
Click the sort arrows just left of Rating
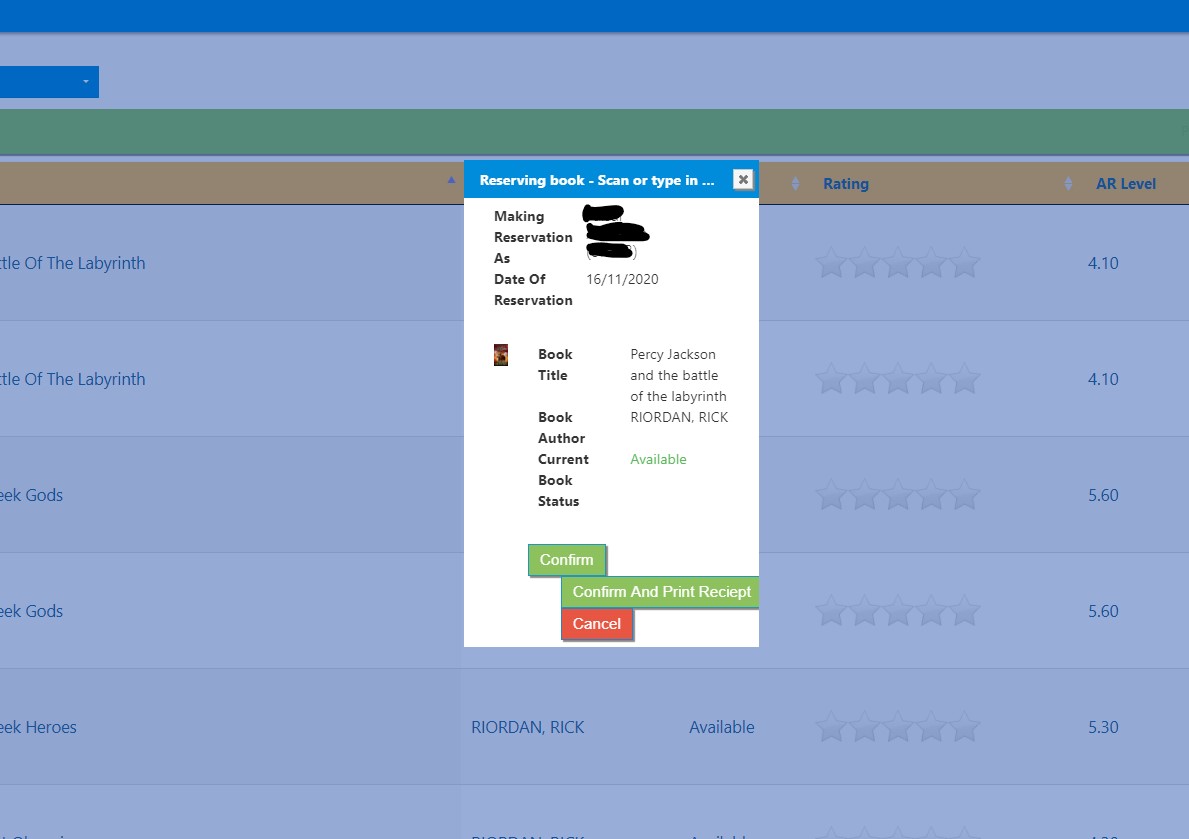pos(795,184)
